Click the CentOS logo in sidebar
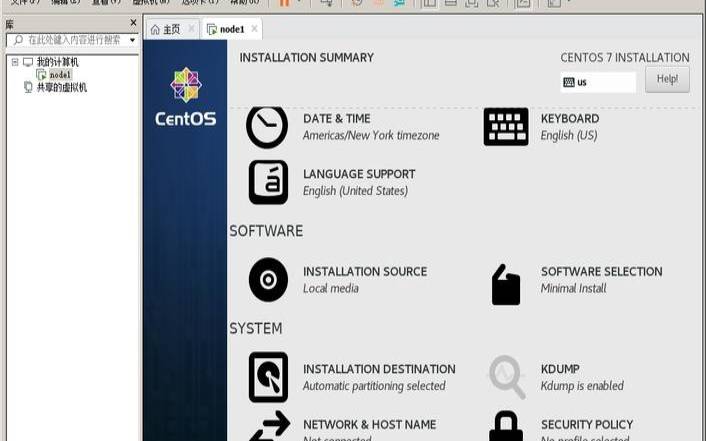 point(186,97)
